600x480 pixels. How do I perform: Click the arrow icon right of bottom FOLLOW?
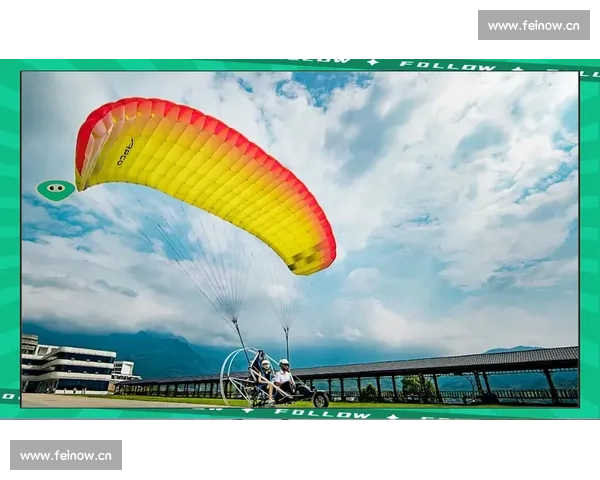392,416
